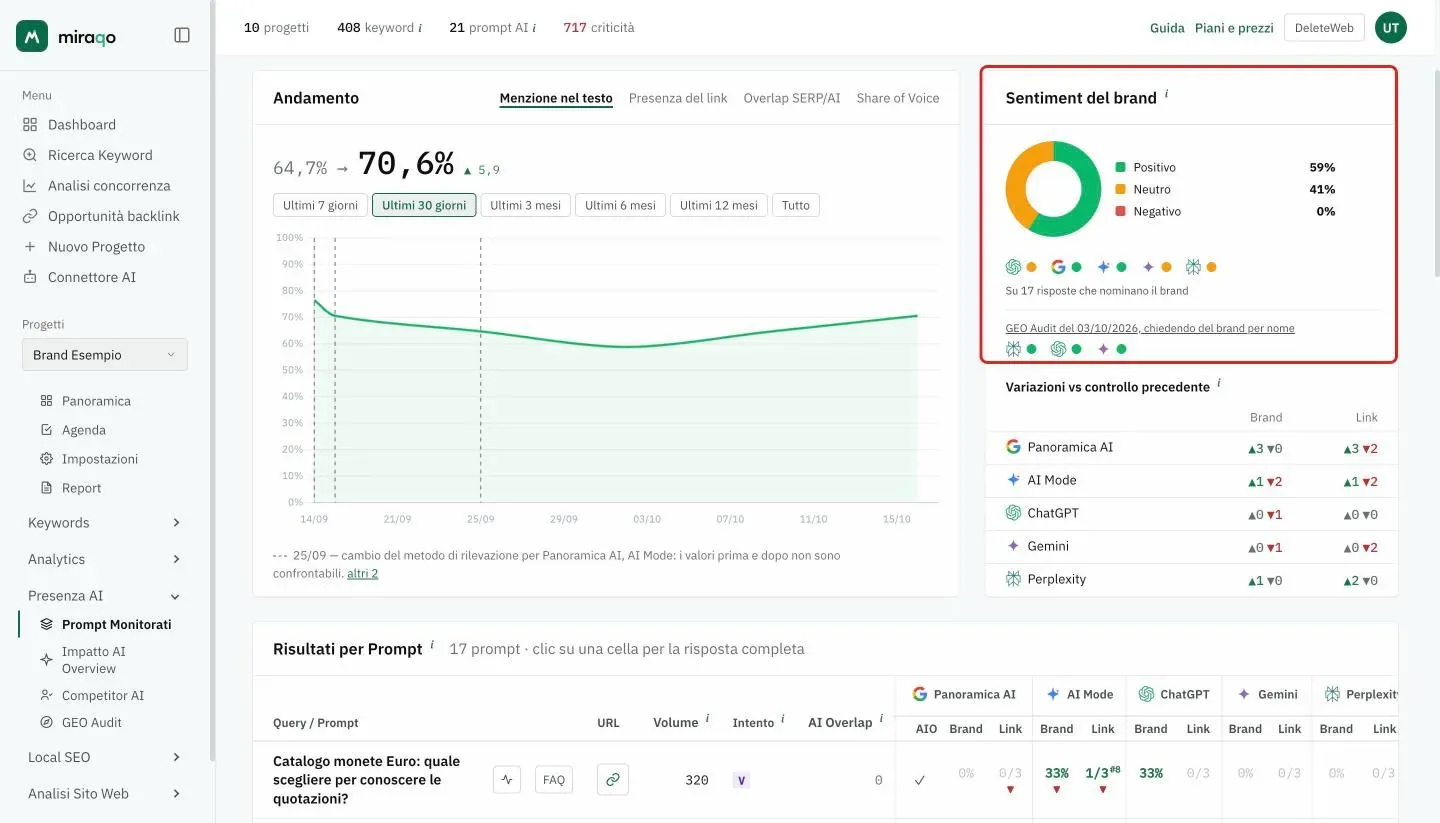Open the altri 2 link under the chart

tap(362, 574)
